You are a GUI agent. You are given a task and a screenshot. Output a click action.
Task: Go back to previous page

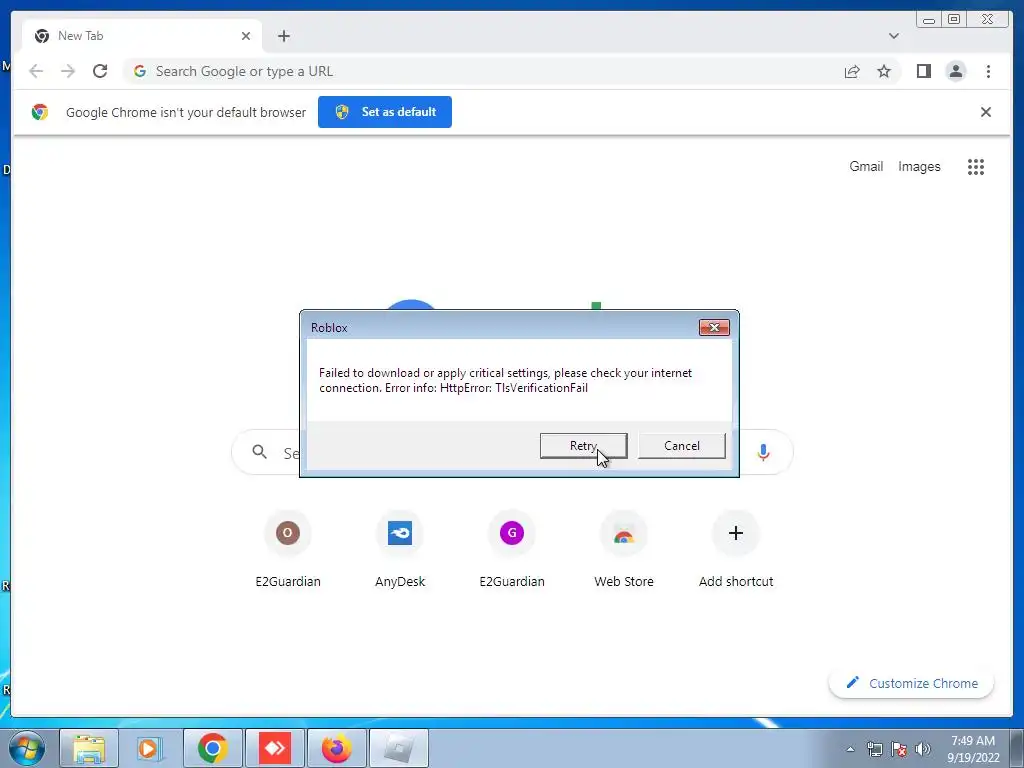pos(36,71)
